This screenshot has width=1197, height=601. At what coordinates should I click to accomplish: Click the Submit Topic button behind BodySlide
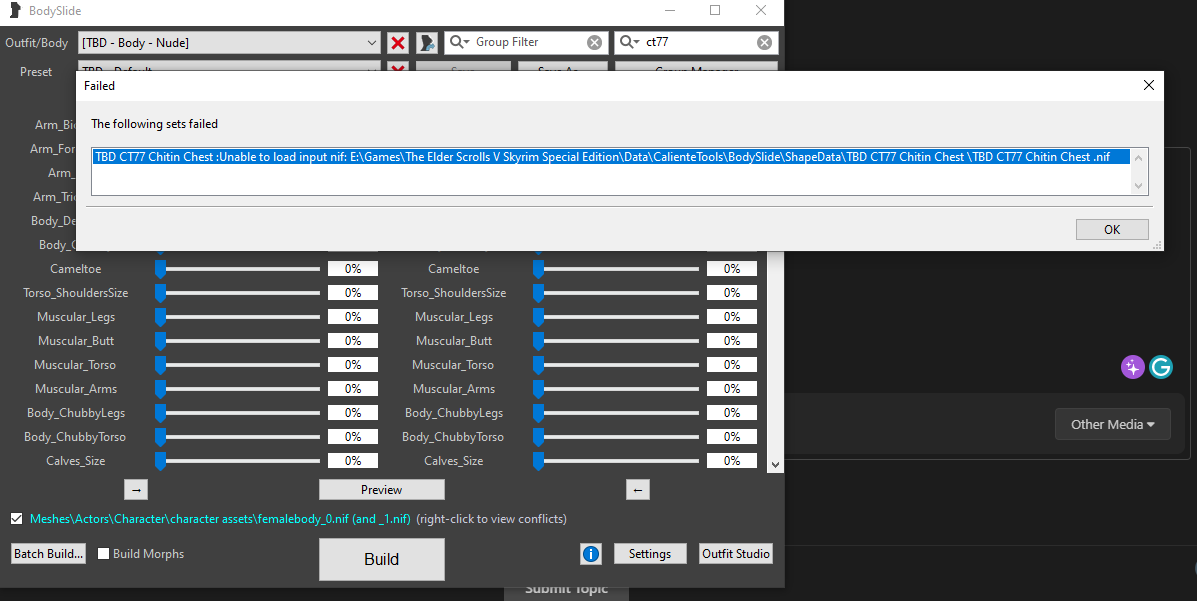[566, 591]
